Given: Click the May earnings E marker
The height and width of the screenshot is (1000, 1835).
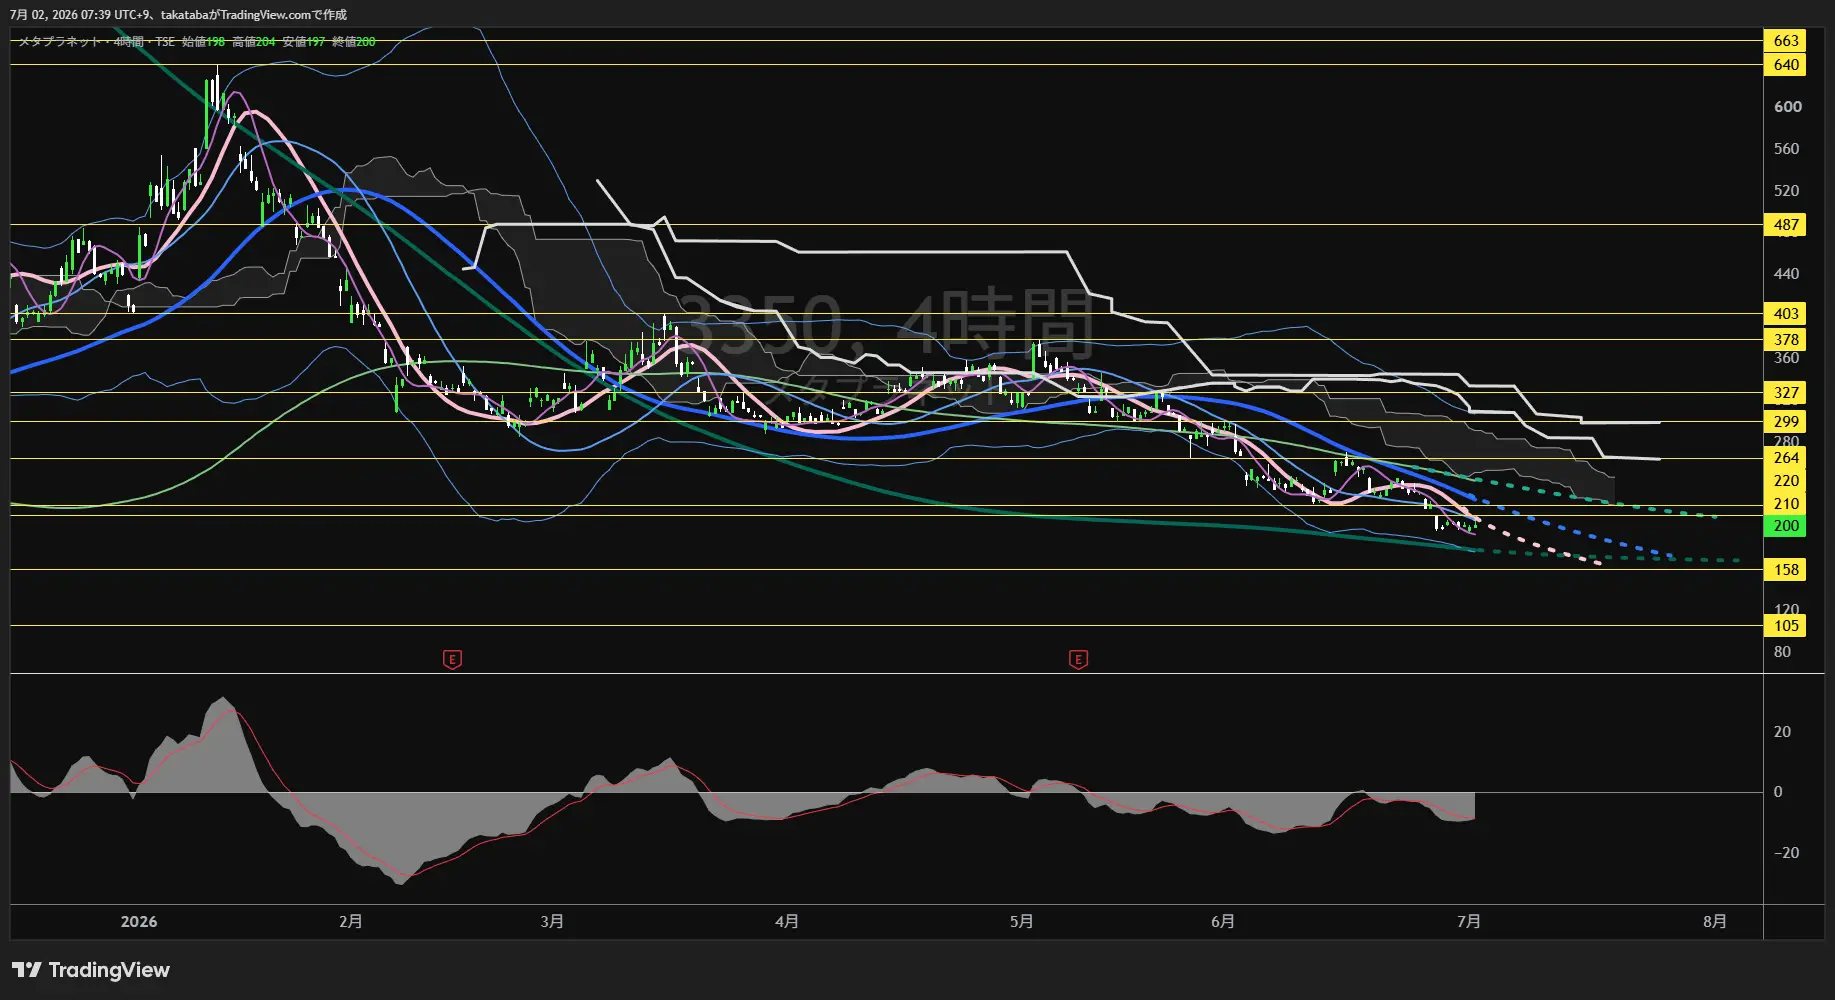Looking at the screenshot, I should 1078,659.
